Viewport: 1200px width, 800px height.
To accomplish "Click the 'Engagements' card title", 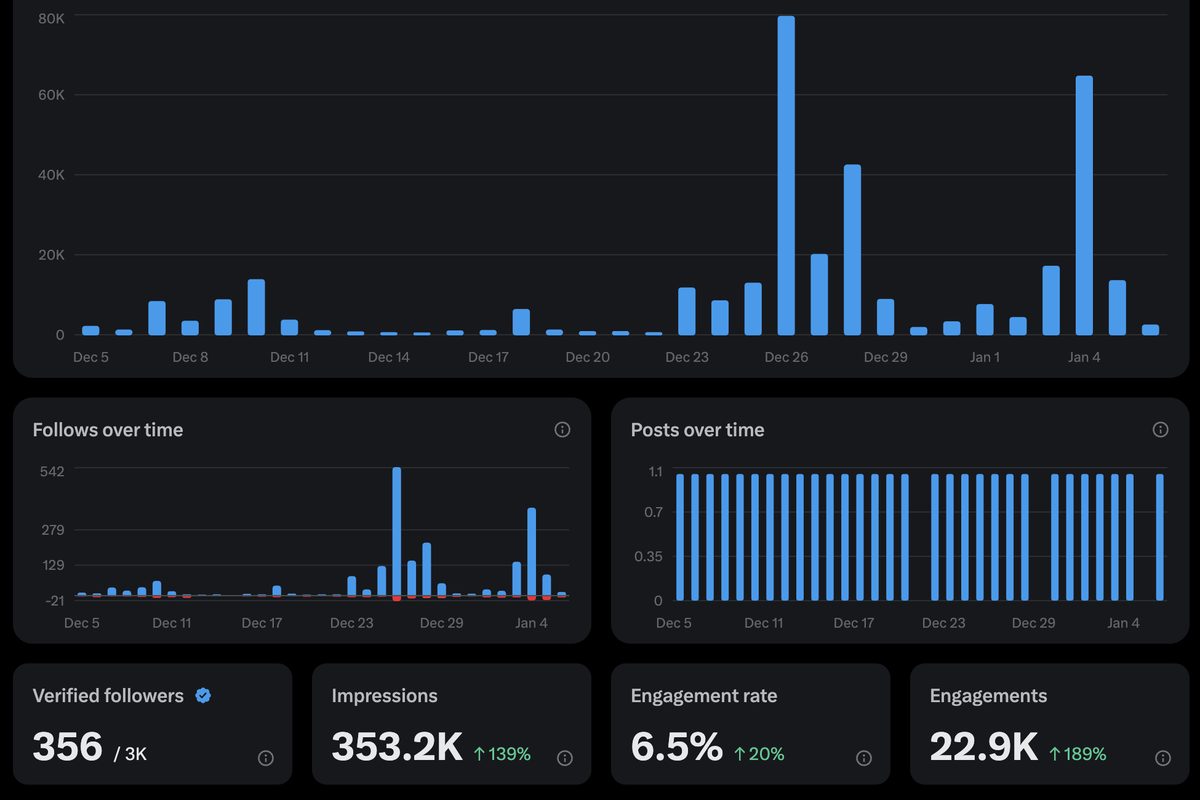I will click(988, 696).
